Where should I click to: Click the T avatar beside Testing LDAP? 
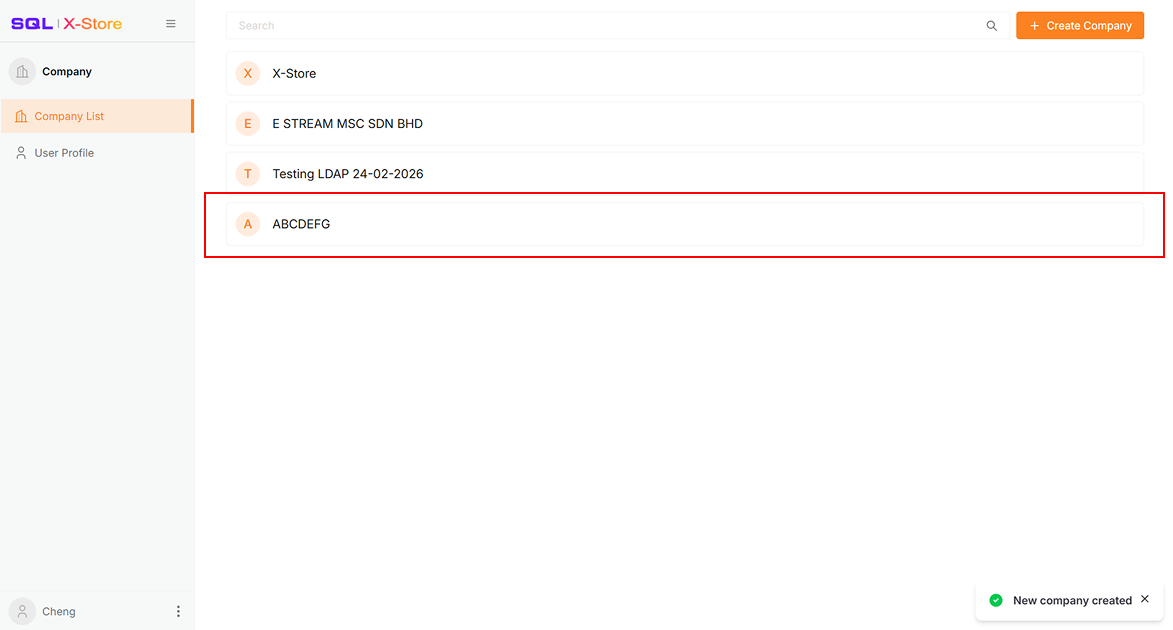[248, 174]
